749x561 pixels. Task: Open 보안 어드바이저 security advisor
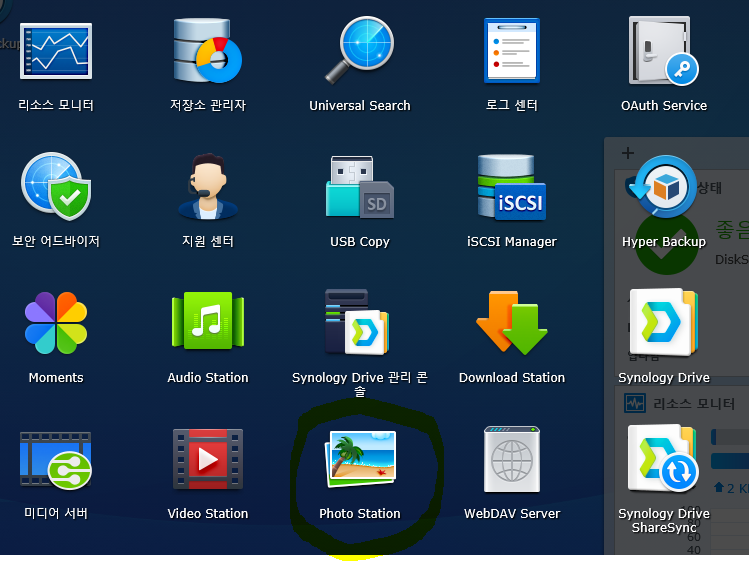56,186
